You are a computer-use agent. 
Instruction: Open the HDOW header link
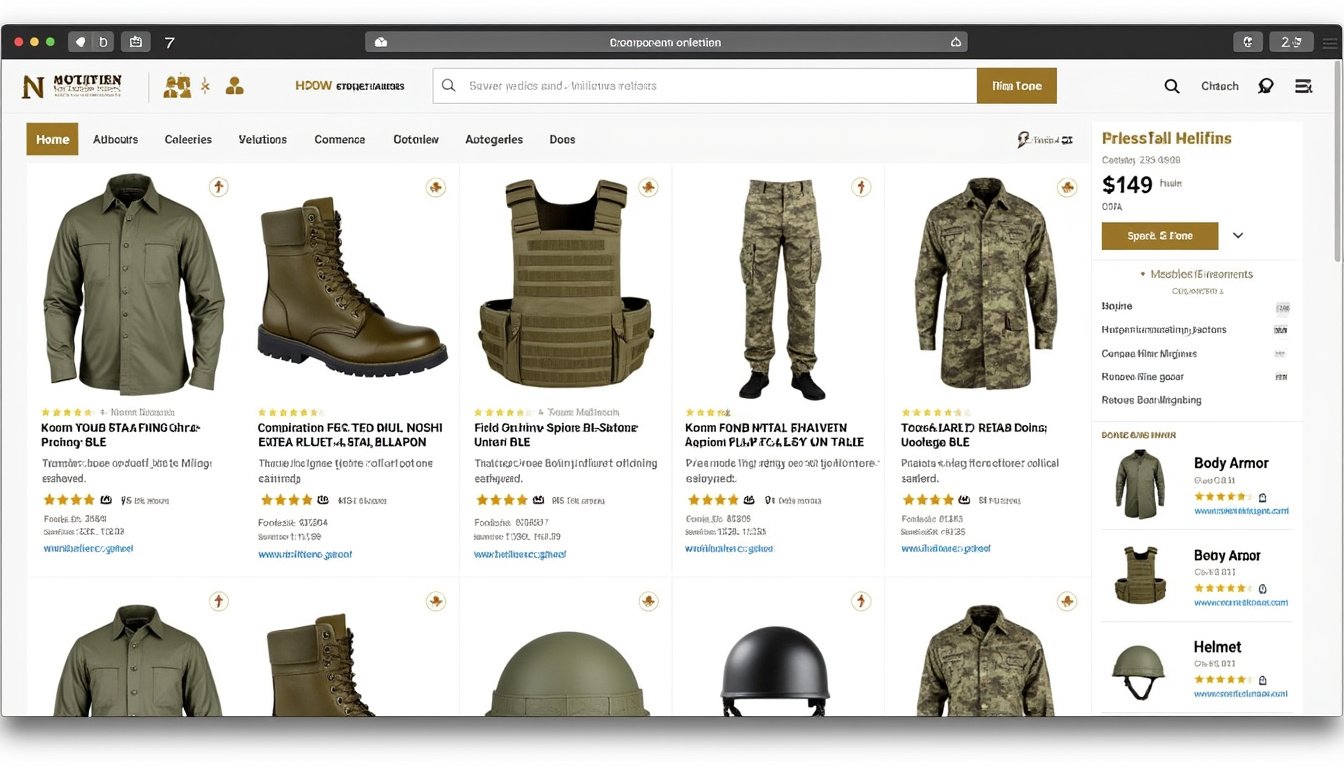[x=349, y=86]
